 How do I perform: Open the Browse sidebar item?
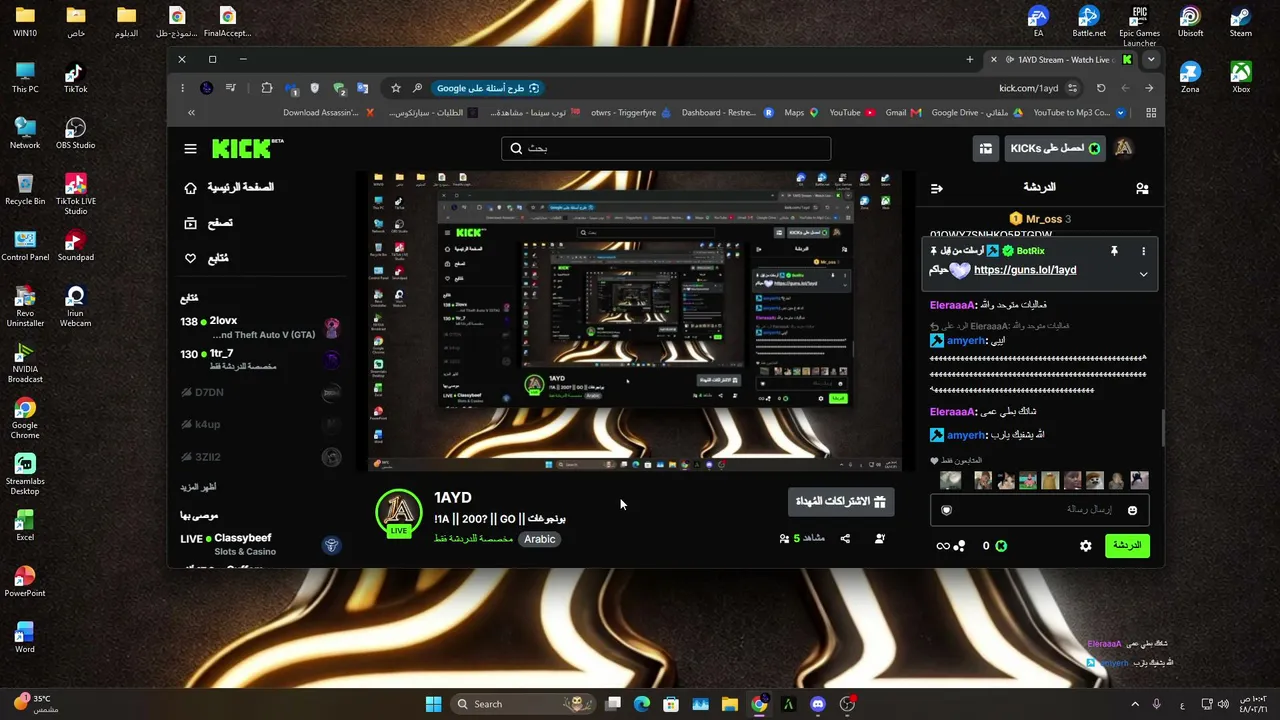click(208, 223)
